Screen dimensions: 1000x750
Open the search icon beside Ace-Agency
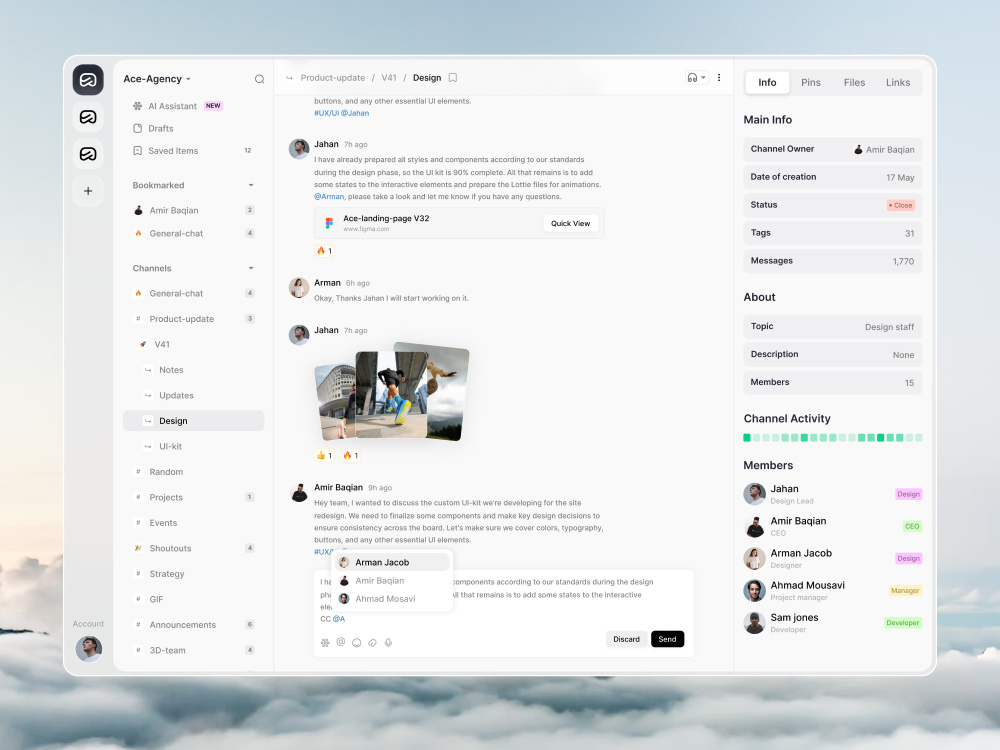click(259, 79)
